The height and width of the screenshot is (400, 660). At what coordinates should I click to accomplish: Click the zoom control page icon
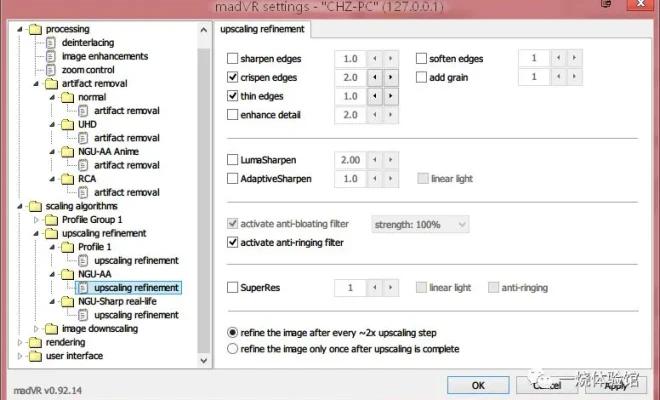(x=52, y=70)
